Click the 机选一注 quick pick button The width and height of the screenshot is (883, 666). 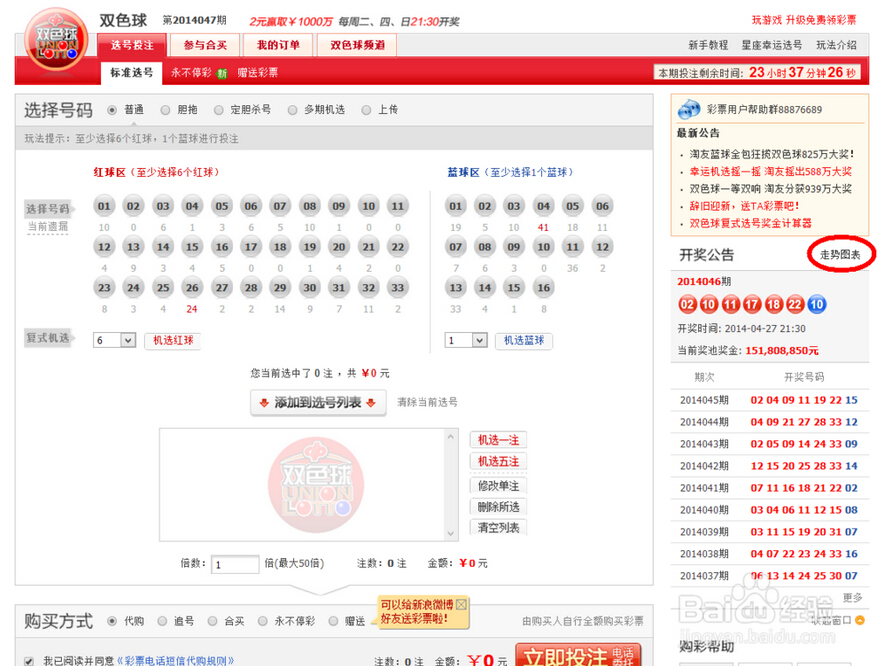pyautogui.click(x=497, y=440)
